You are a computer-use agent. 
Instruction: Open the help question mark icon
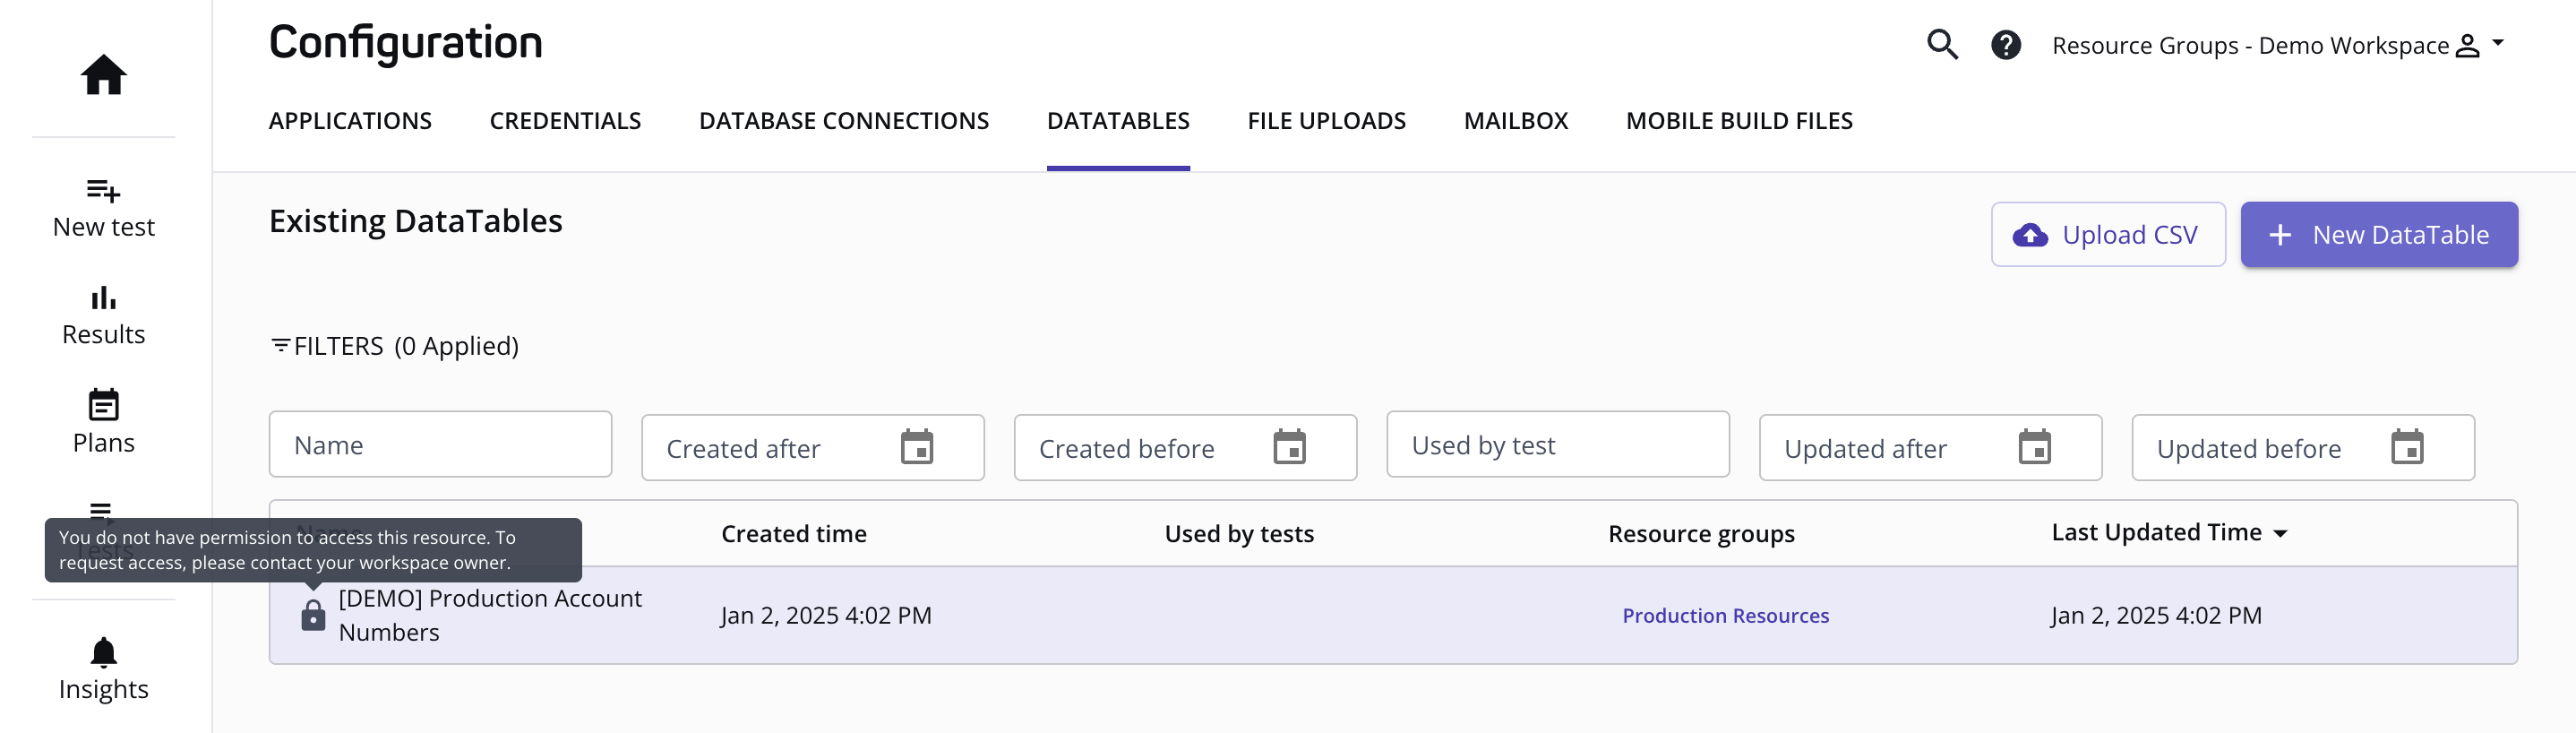click(x=2005, y=45)
